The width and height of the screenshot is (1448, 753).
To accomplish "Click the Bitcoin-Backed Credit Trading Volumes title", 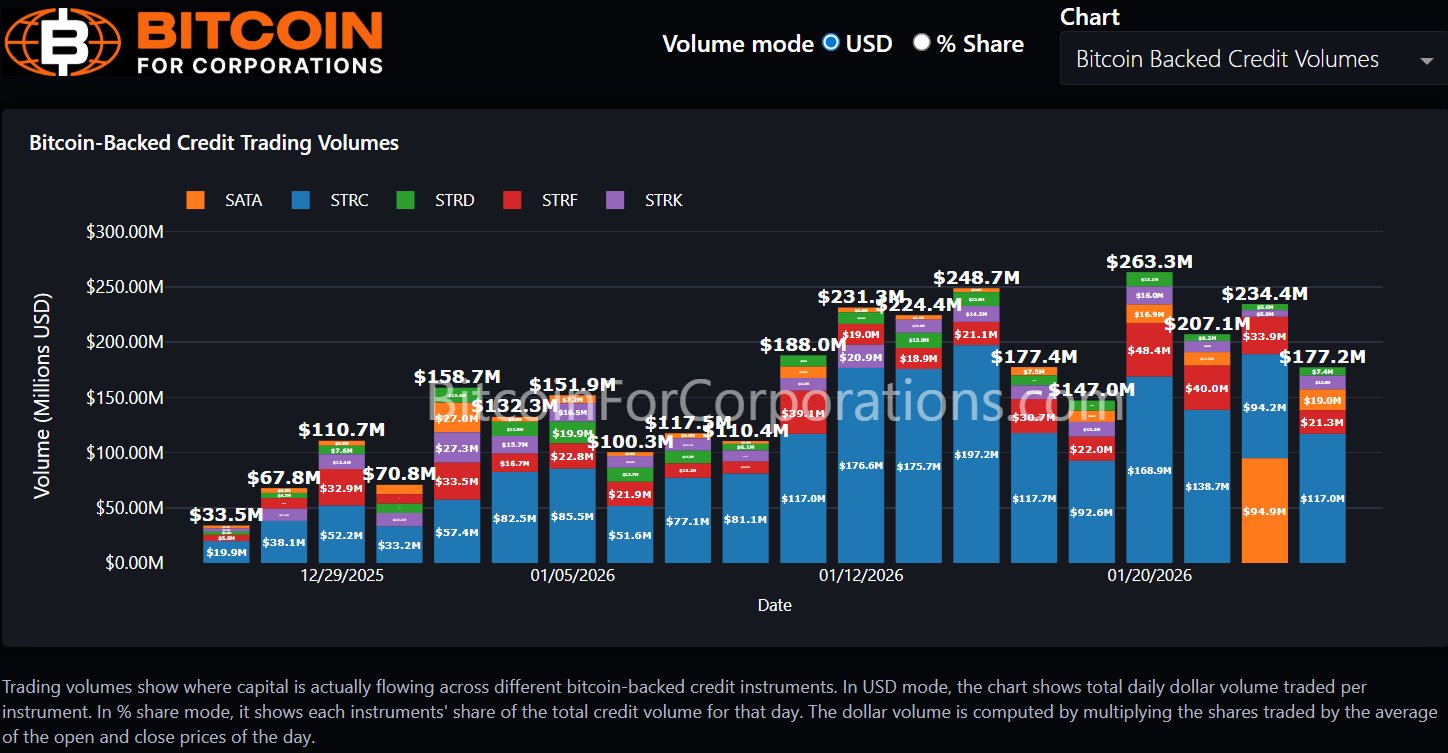I will click(x=214, y=143).
